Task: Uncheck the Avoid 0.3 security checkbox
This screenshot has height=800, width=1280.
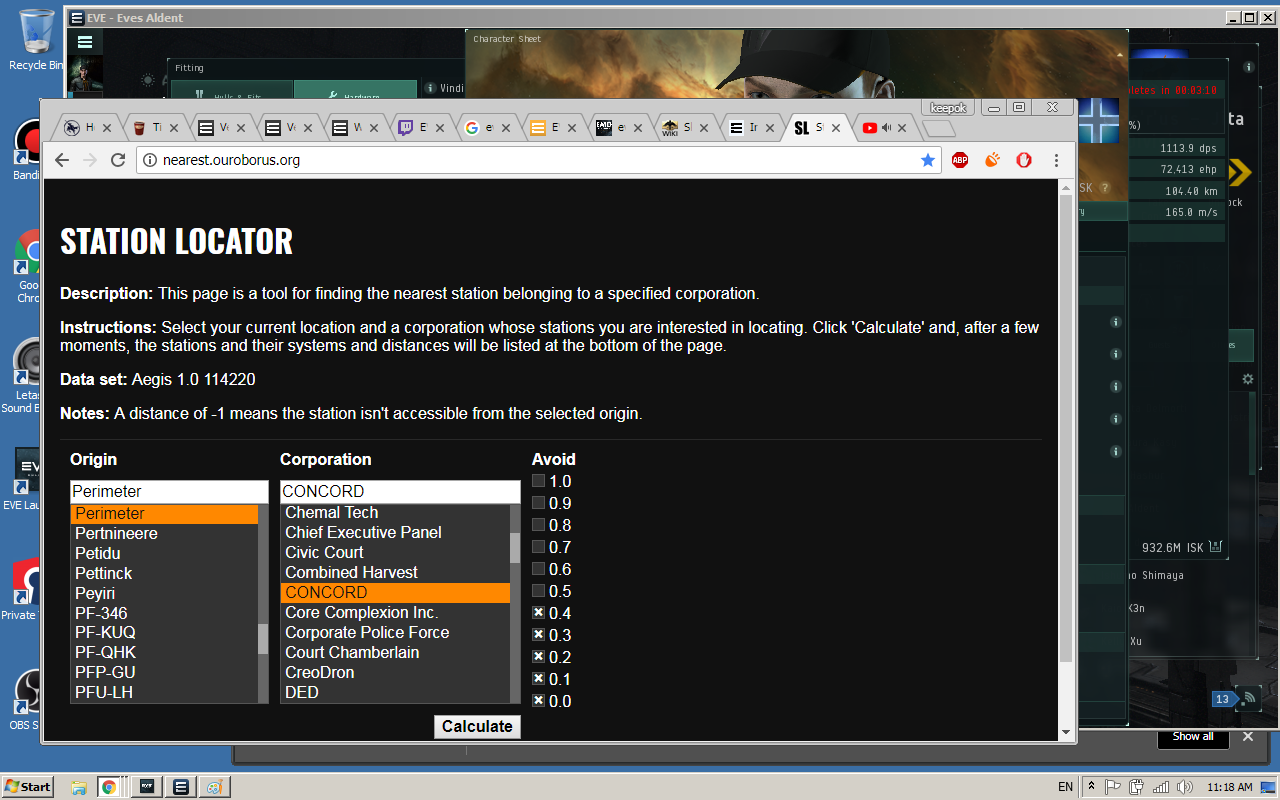Action: (x=539, y=635)
